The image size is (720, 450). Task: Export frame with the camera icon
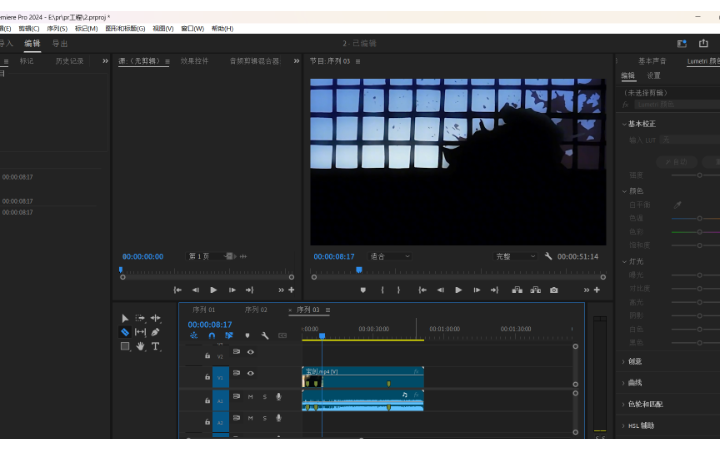click(554, 290)
